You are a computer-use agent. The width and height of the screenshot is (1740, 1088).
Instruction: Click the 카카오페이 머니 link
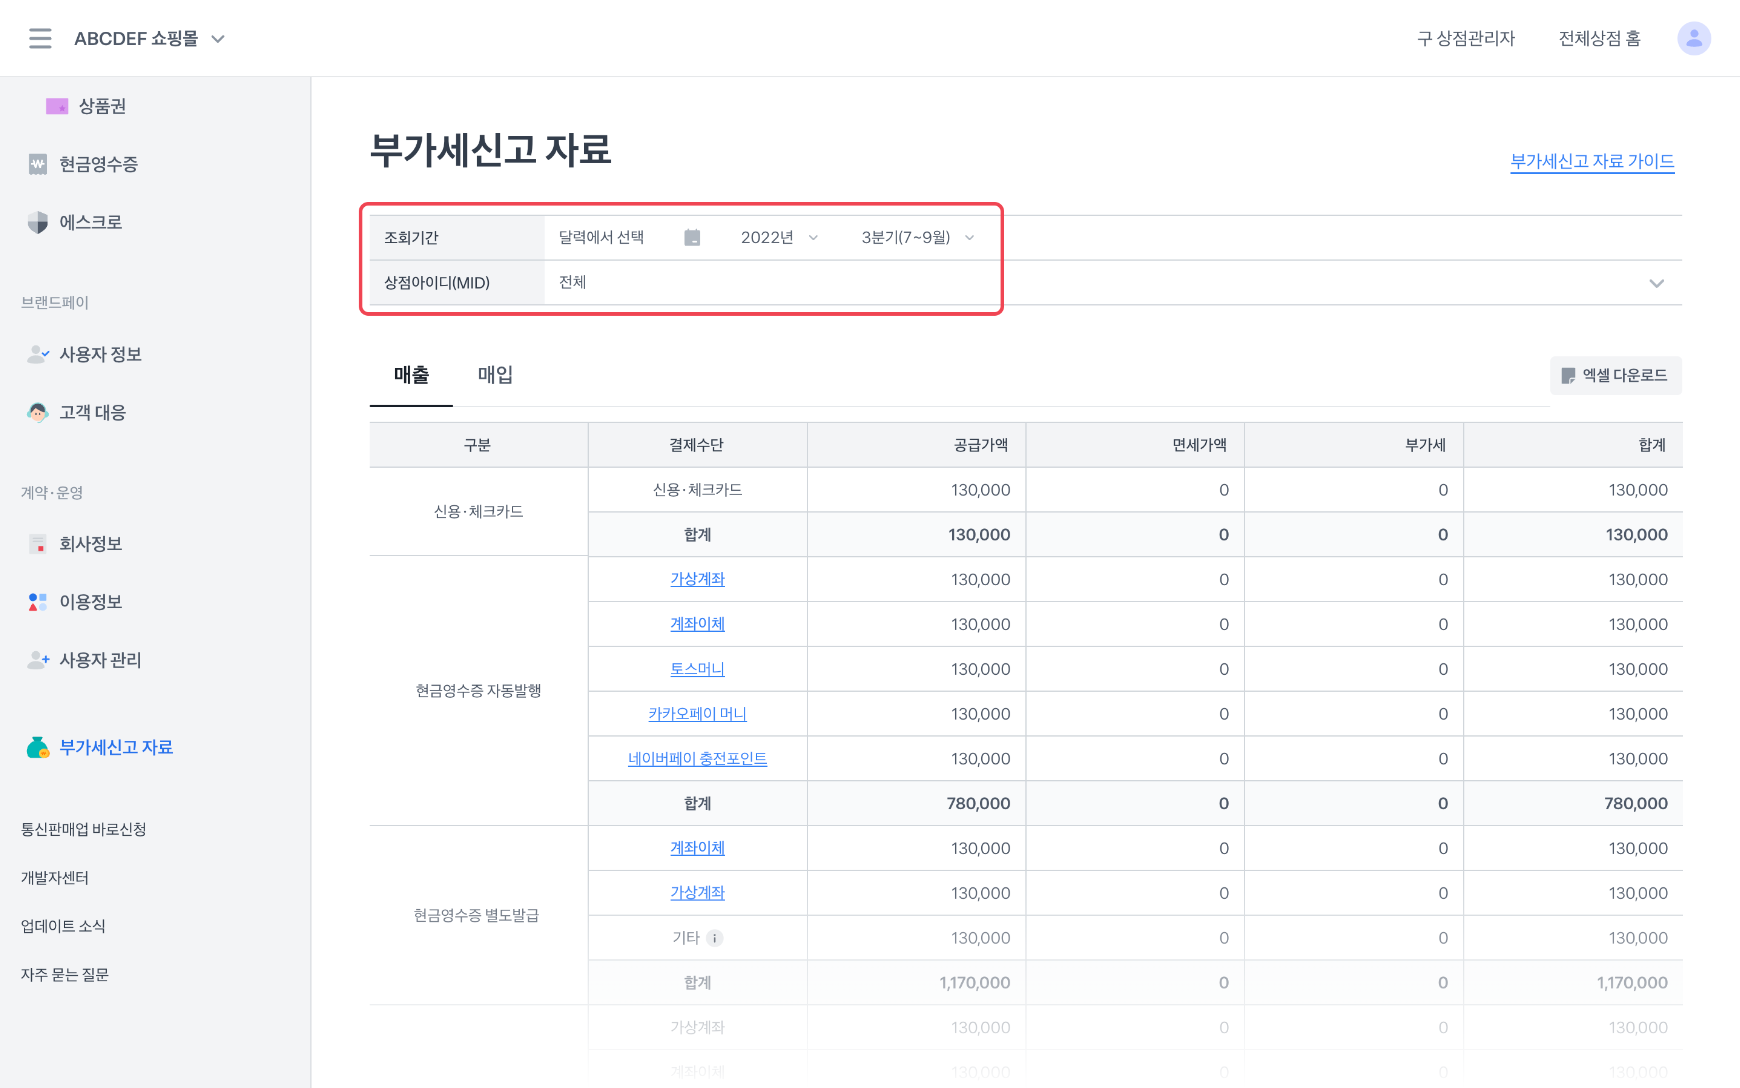point(697,714)
